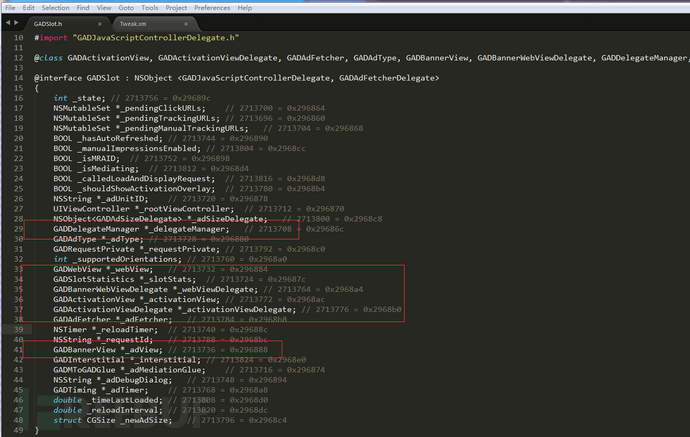The height and width of the screenshot is (437, 690).
Task: Open the Edit menu
Action: (28, 8)
